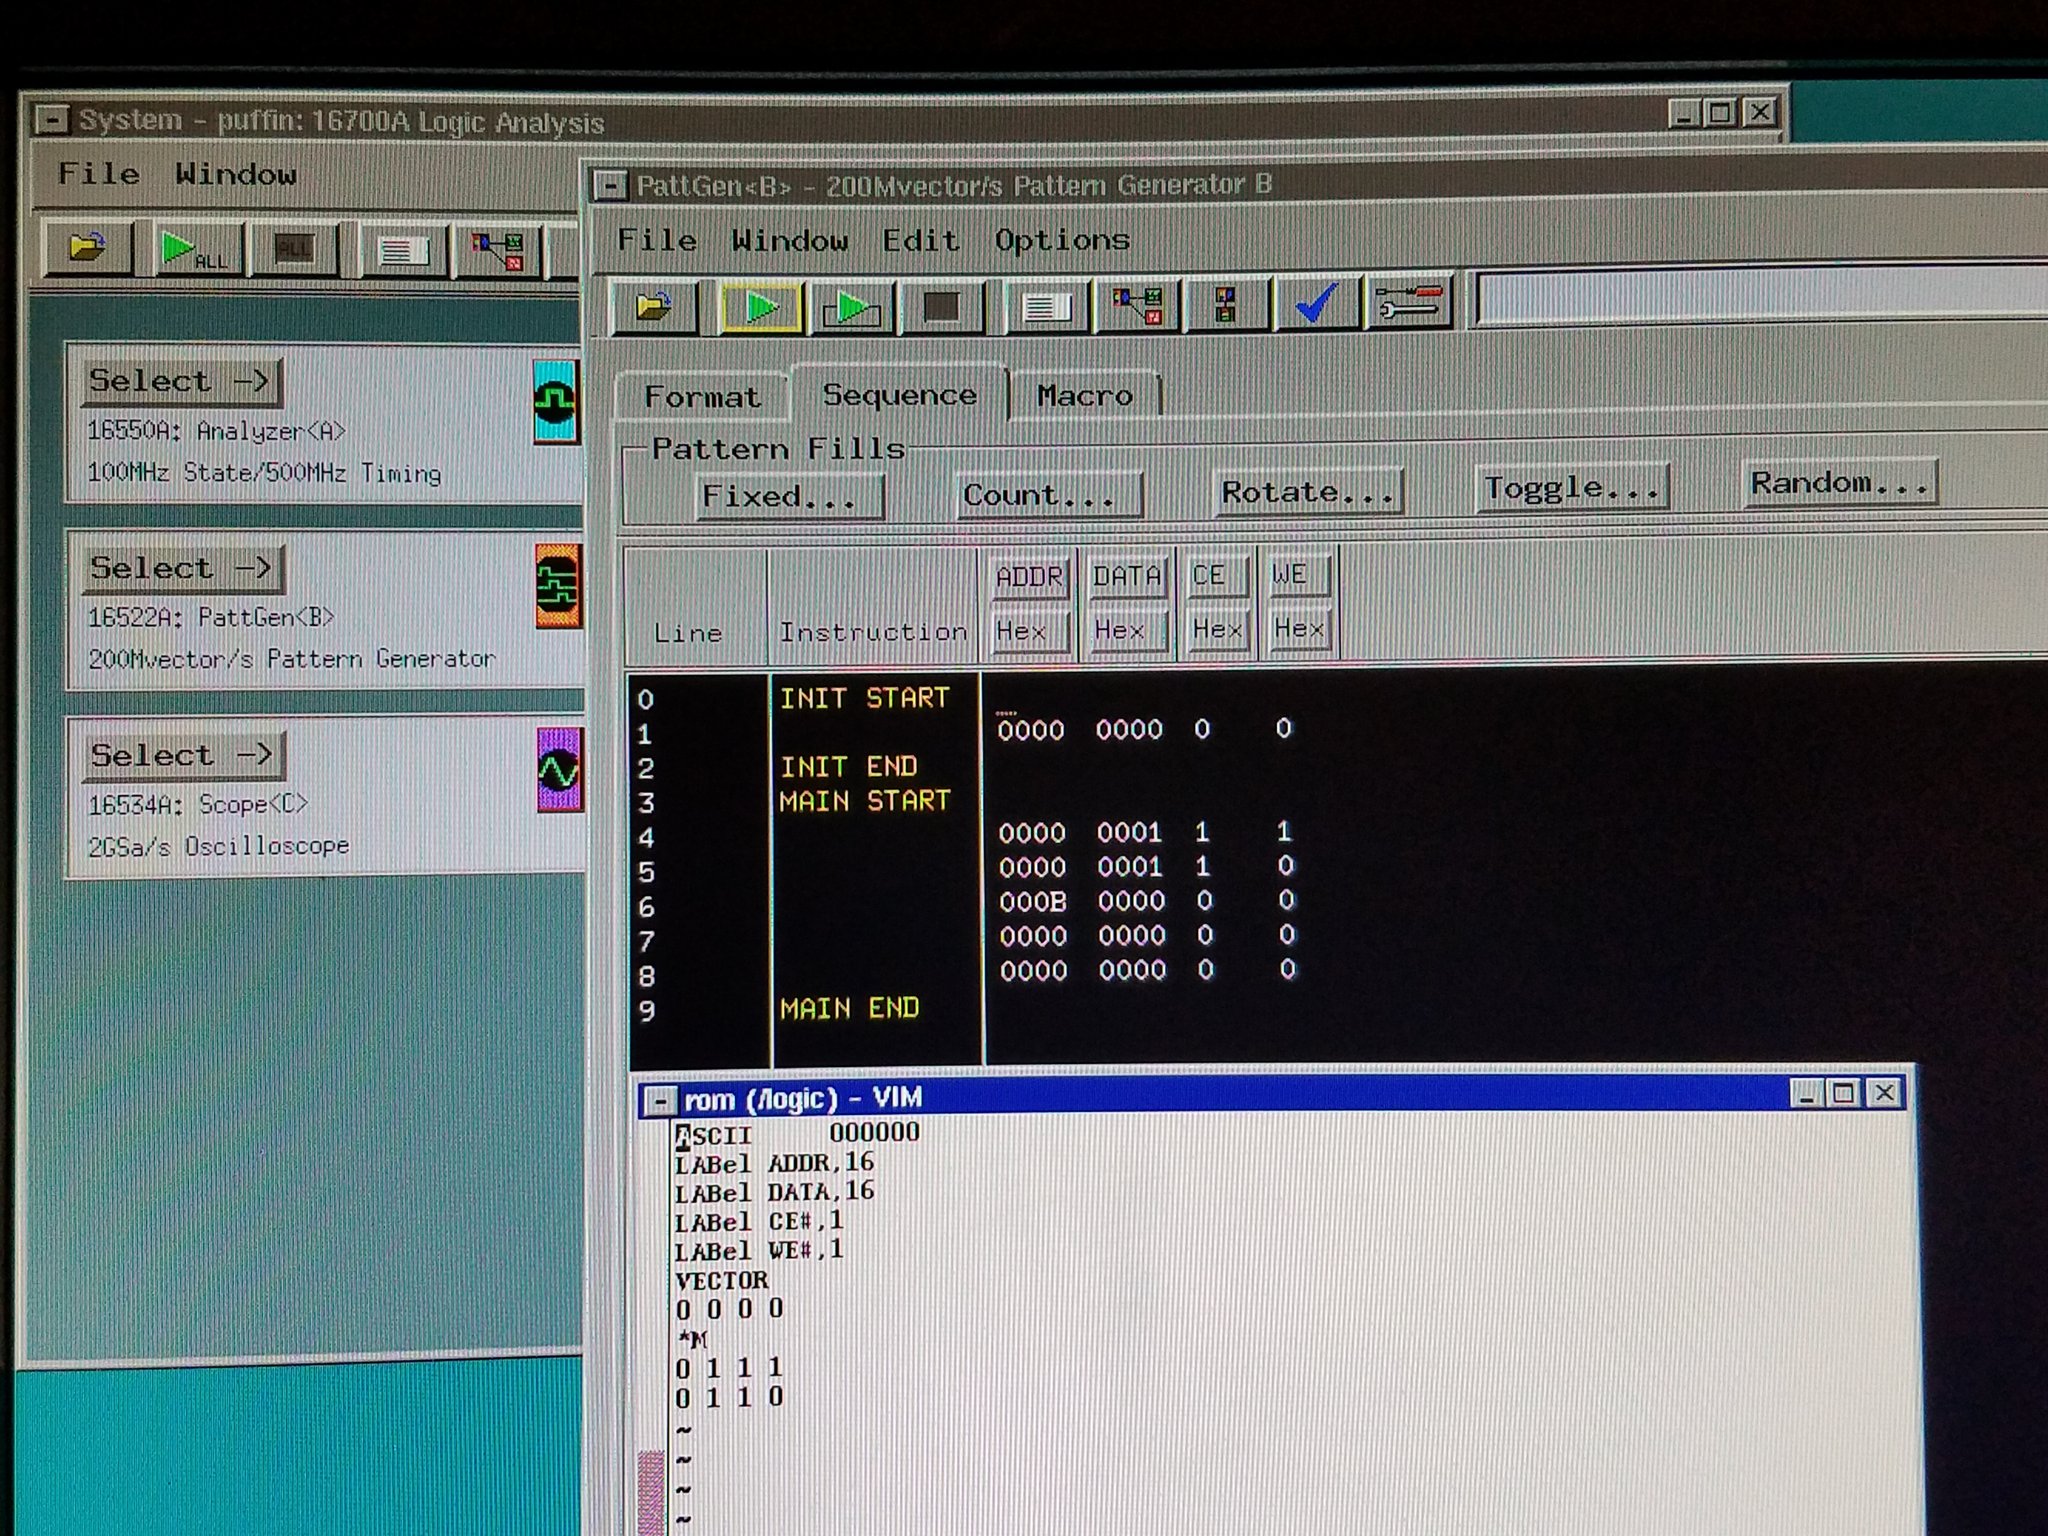Select the INIT START instruction on line 0

864,698
